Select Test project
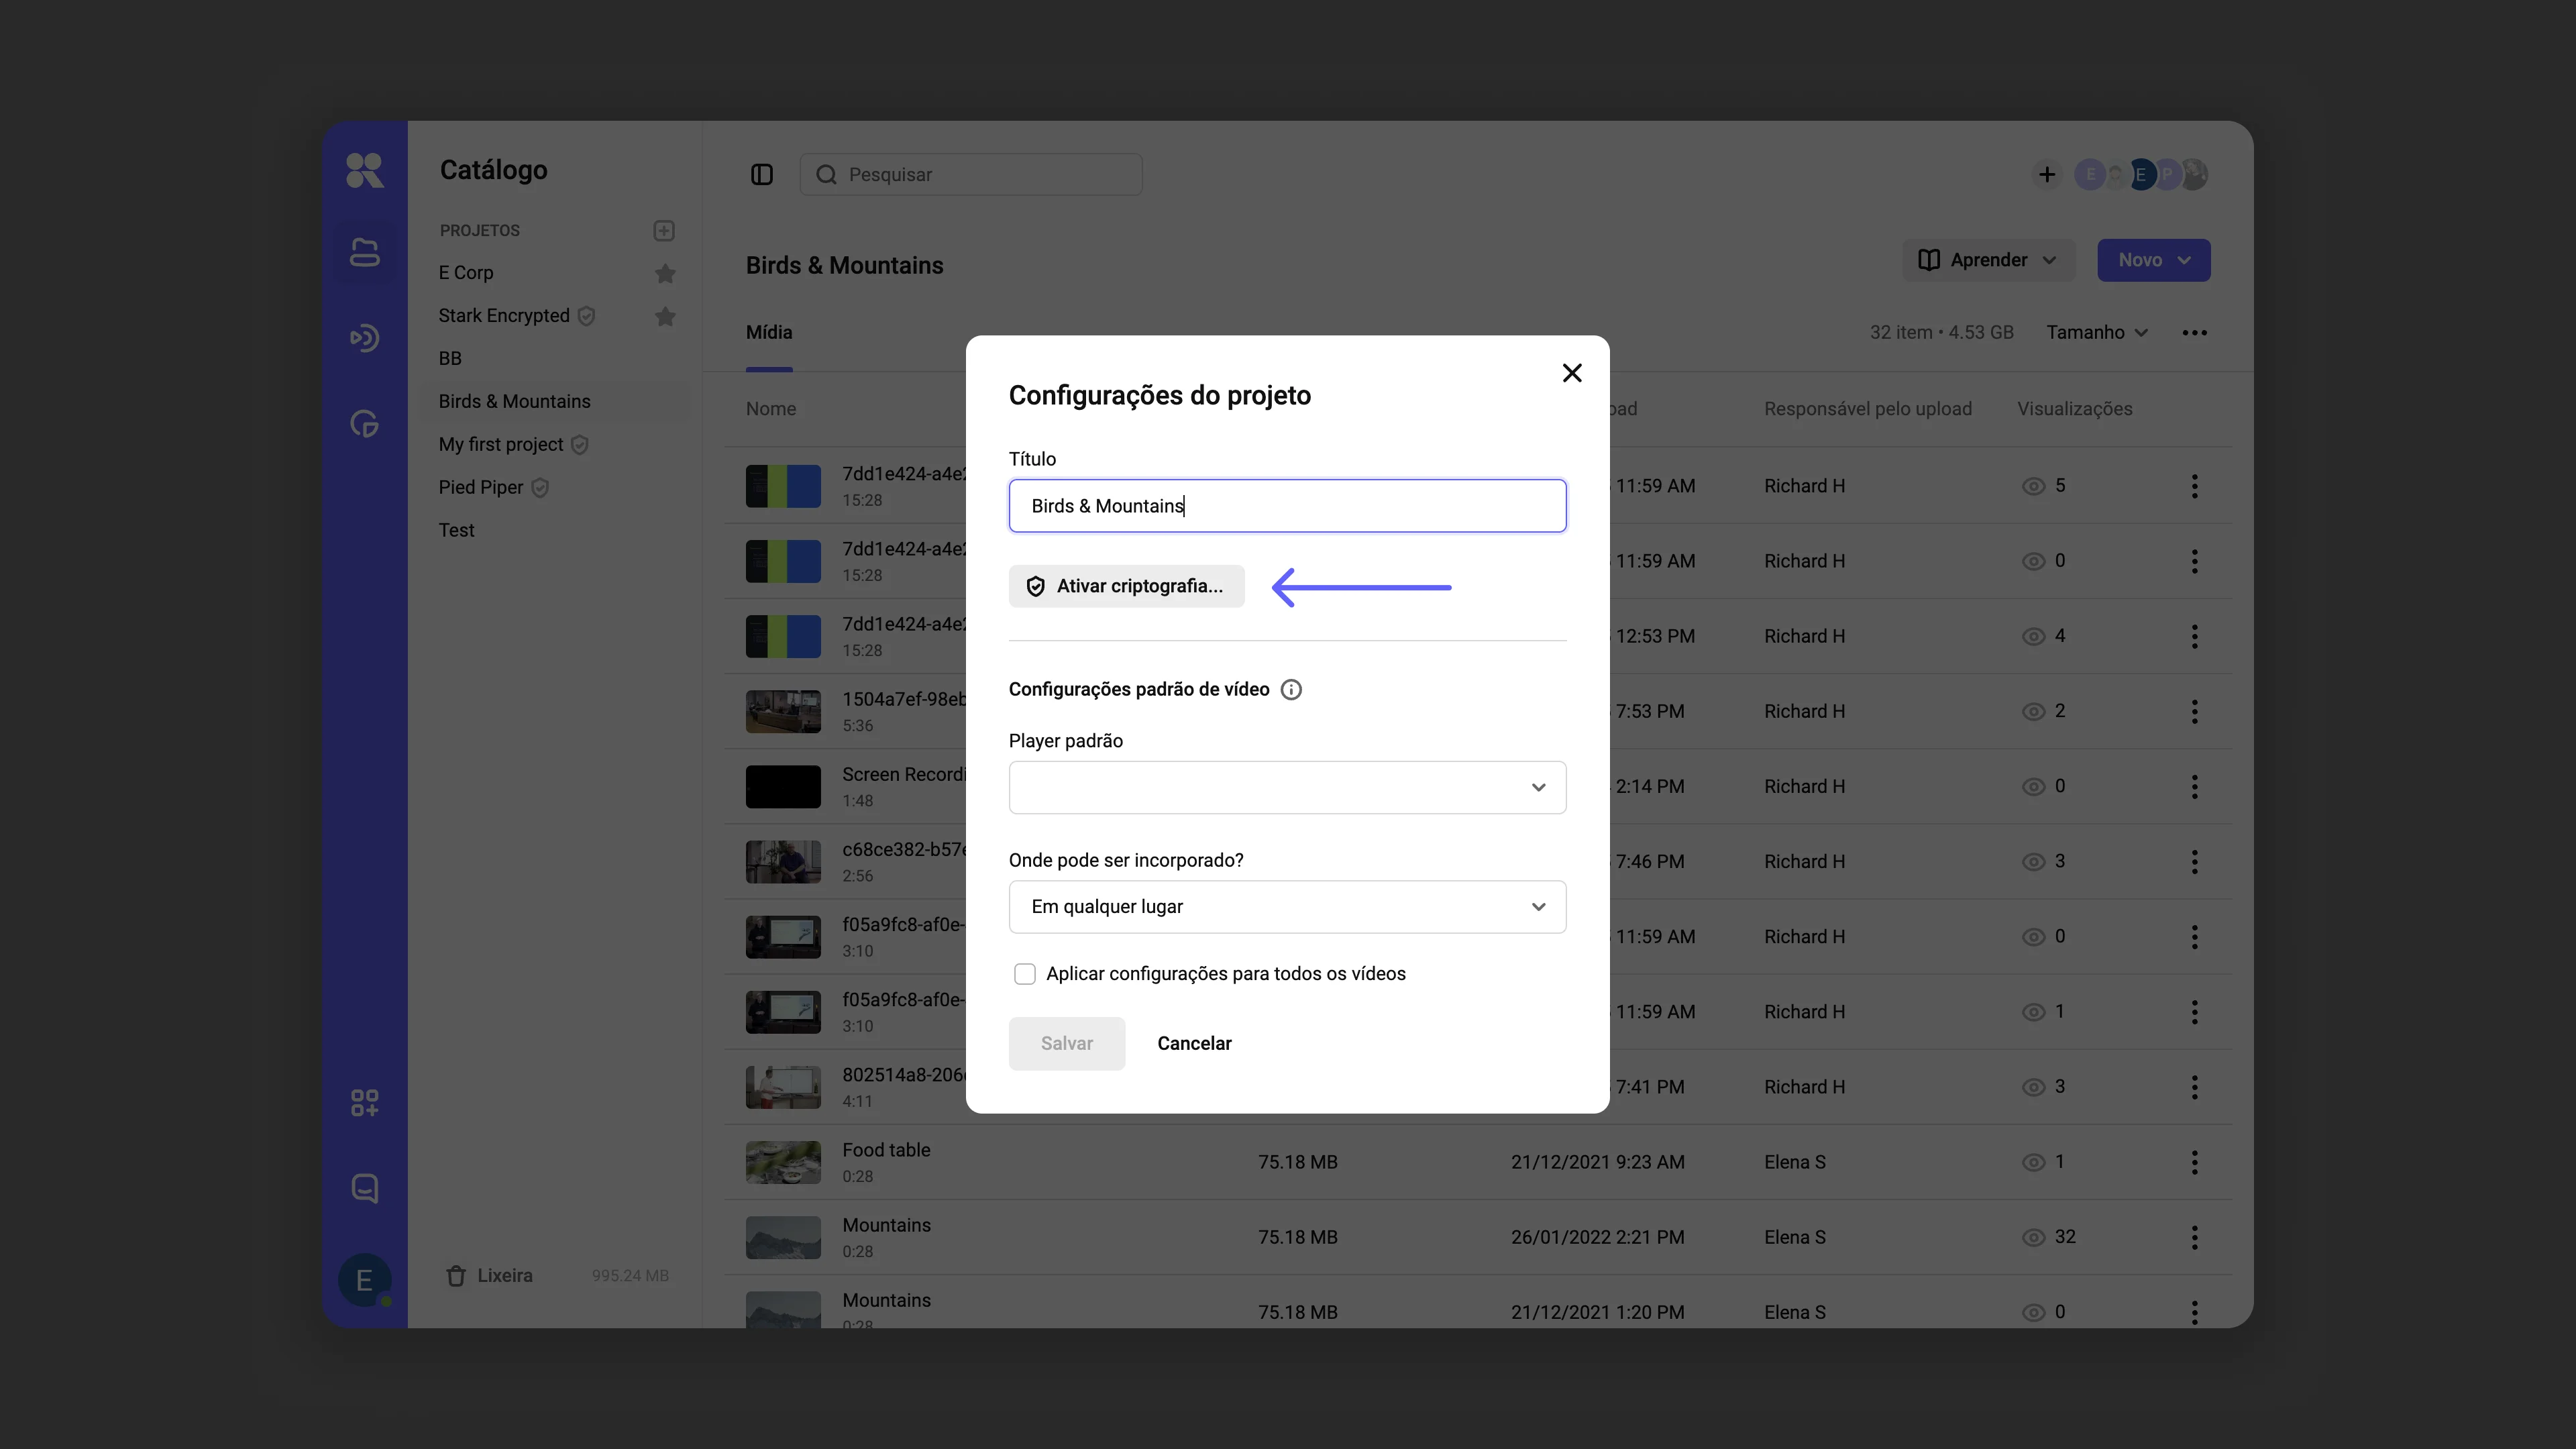2576x1449 pixels. 456,531
